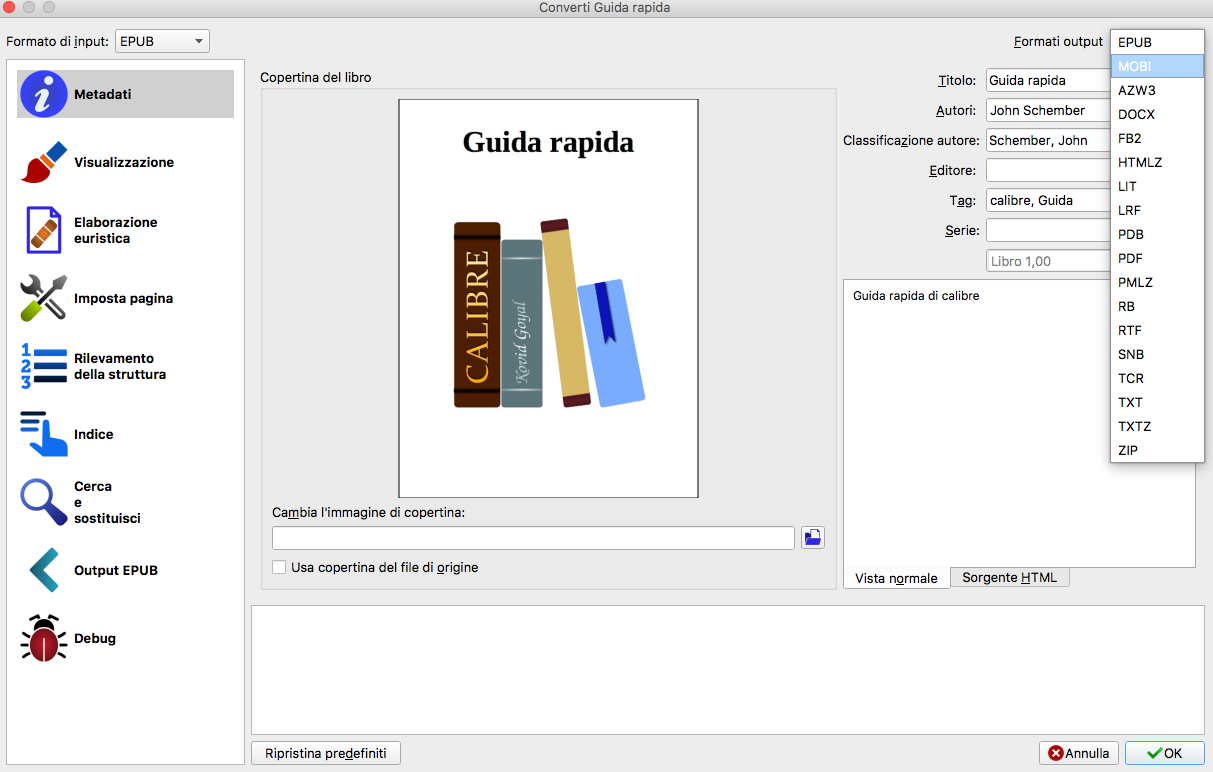The height and width of the screenshot is (772, 1213).
Task: Switch to Vista normale tab
Action: 896,578
